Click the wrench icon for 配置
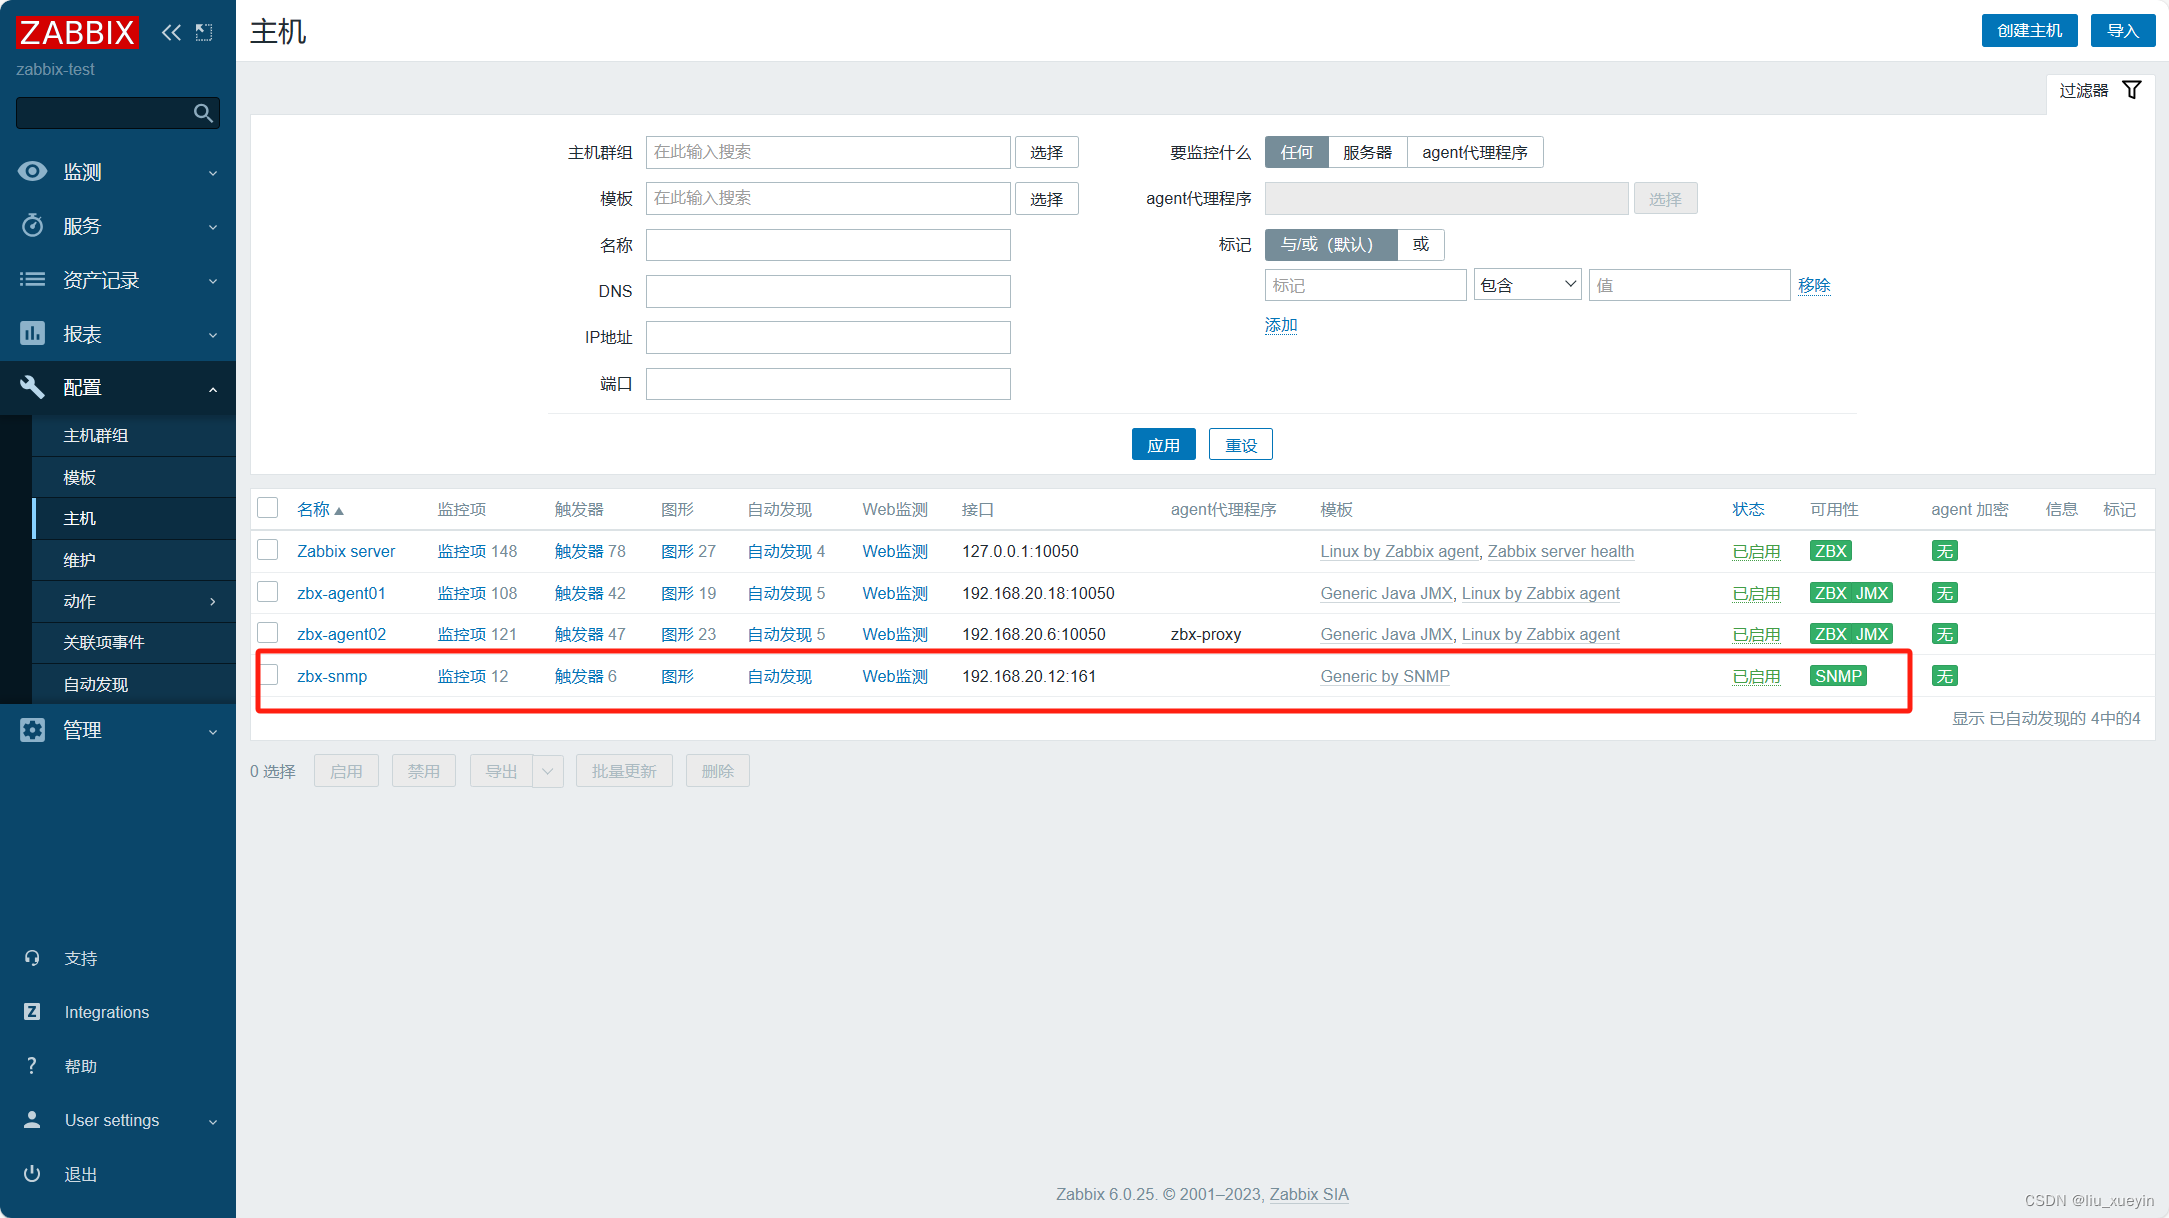This screenshot has width=2169, height=1218. click(x=32, y=387)
